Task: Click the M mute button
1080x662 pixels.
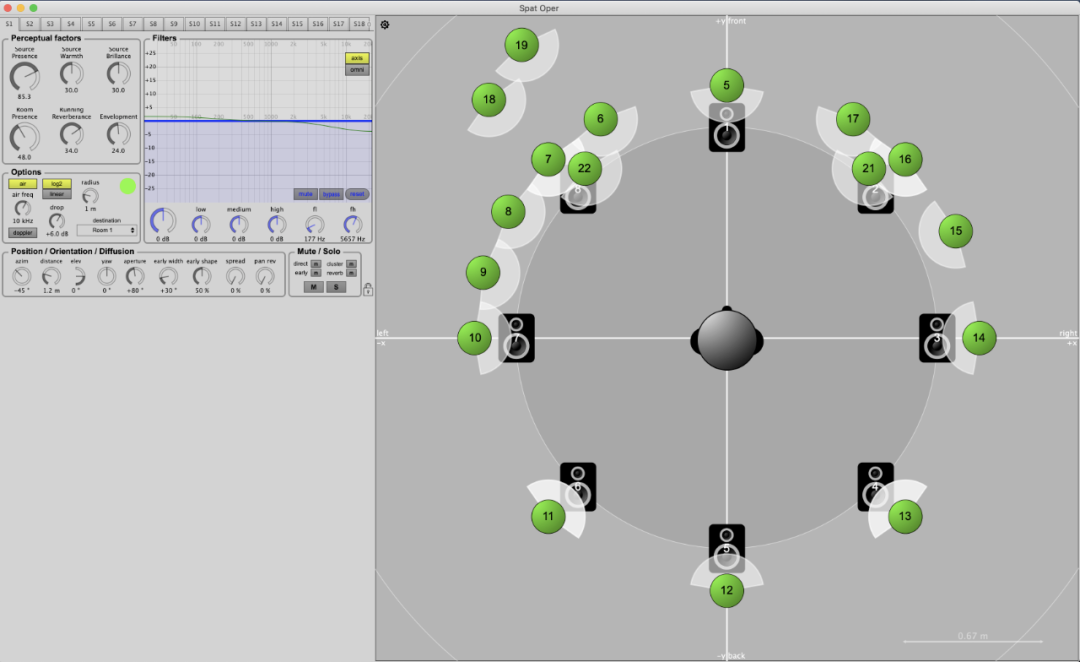Action: coord(313,287)
